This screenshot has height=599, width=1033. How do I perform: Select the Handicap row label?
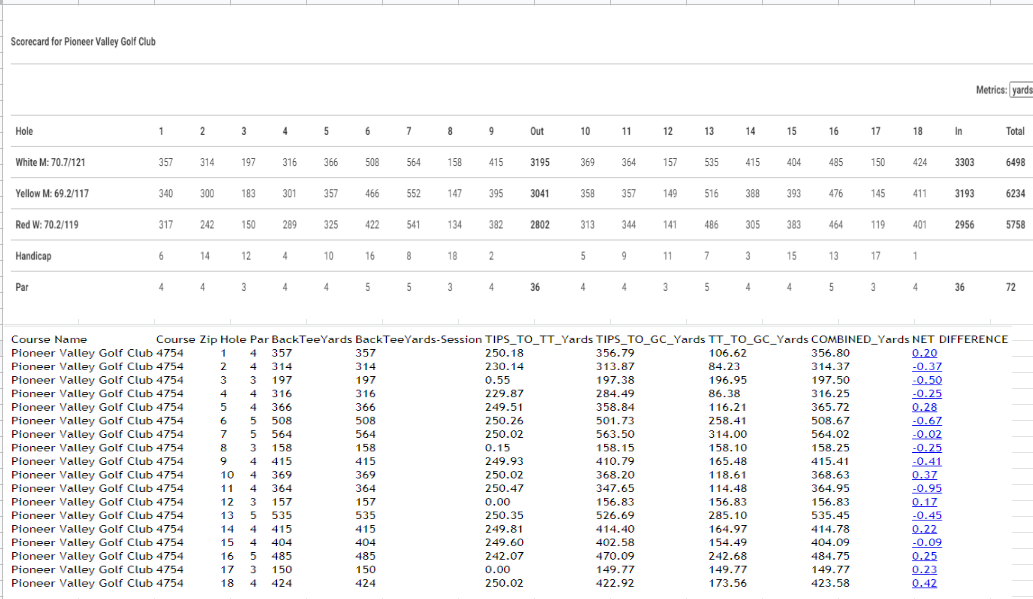33,256
